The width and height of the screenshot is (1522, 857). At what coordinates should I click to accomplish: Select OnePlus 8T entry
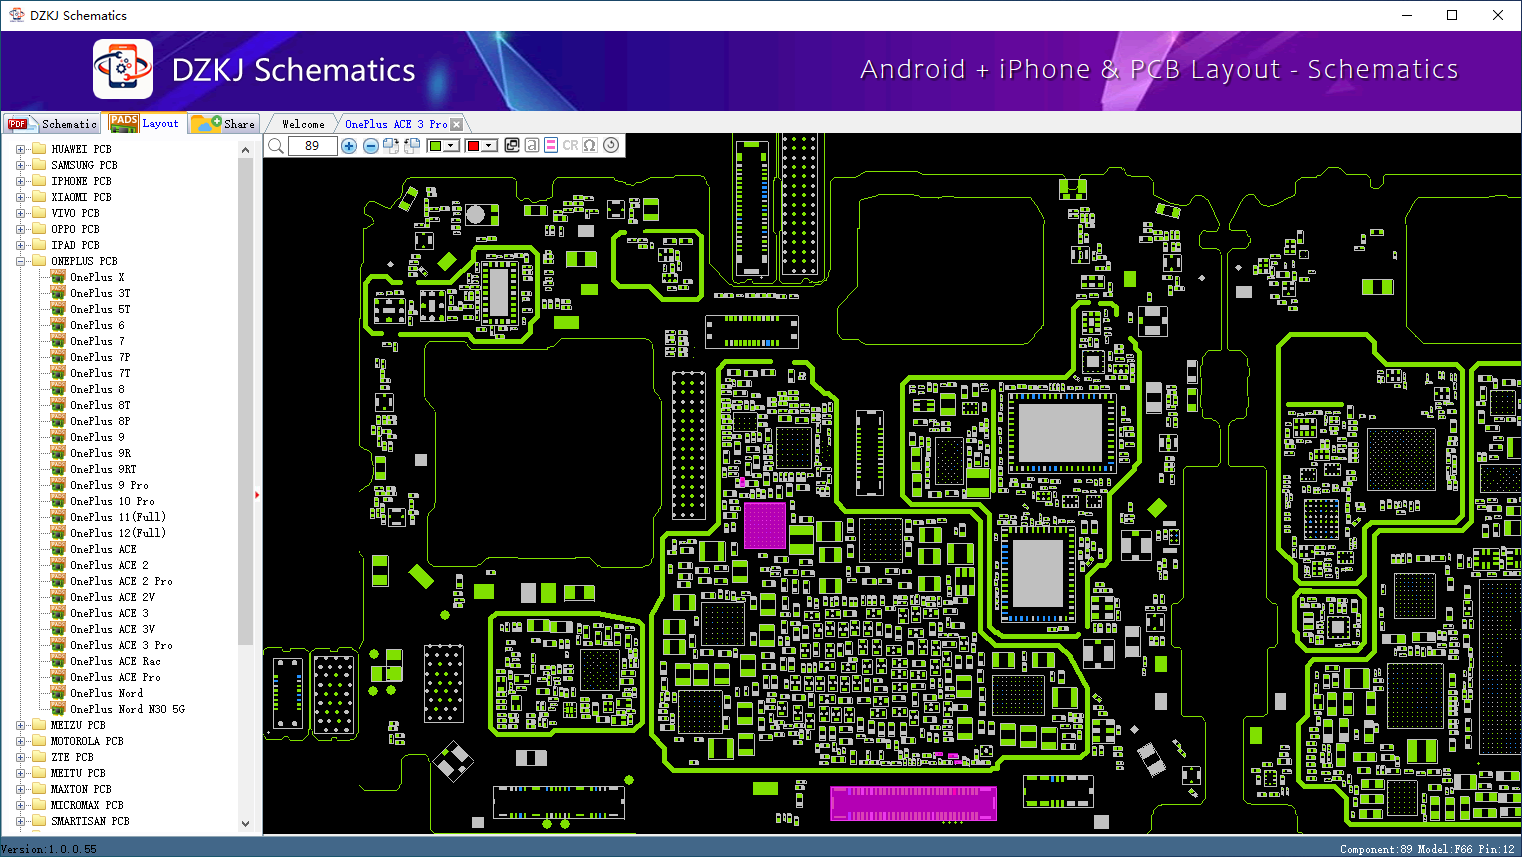100,405
